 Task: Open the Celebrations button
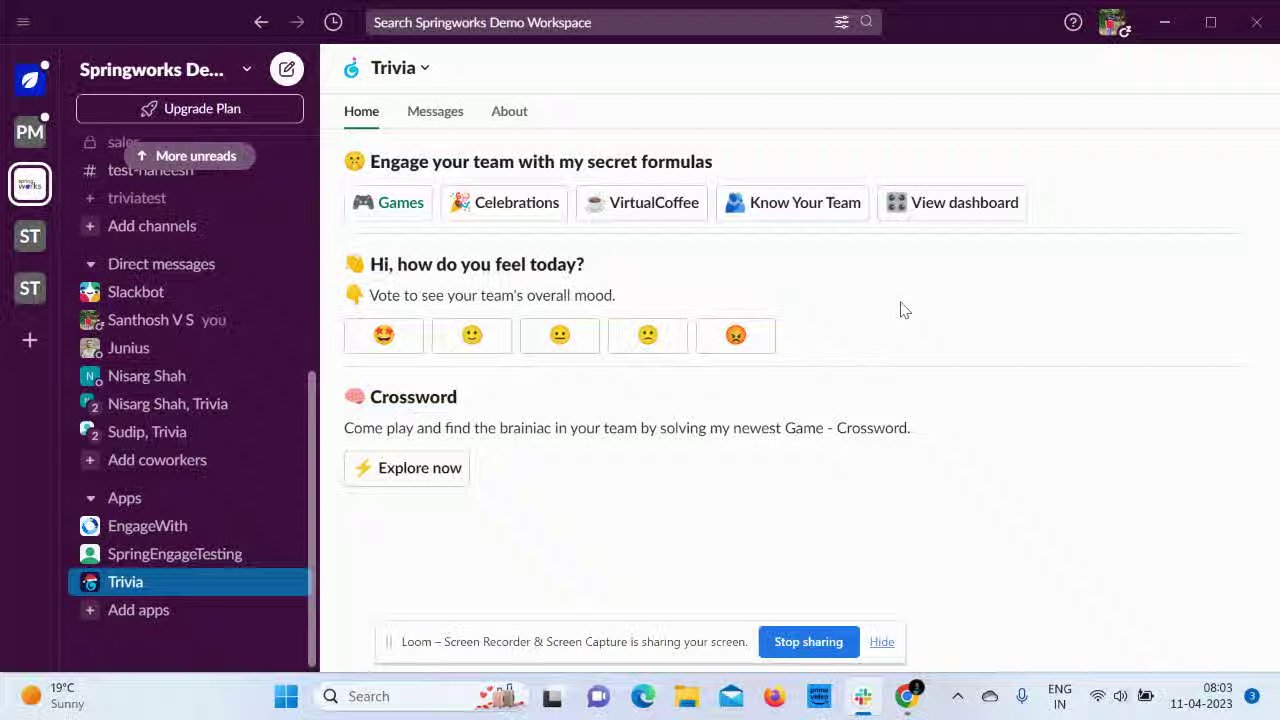click(x=504, y=203)
